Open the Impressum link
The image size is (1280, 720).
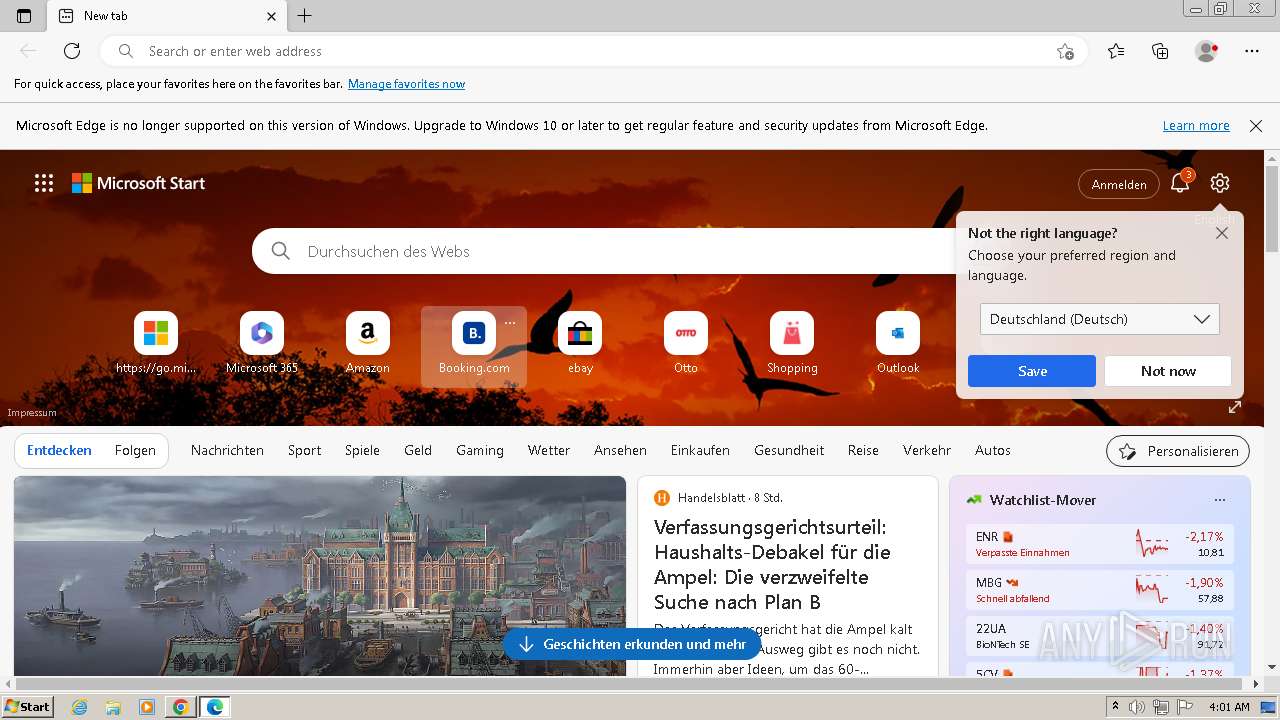click(32, 413)
